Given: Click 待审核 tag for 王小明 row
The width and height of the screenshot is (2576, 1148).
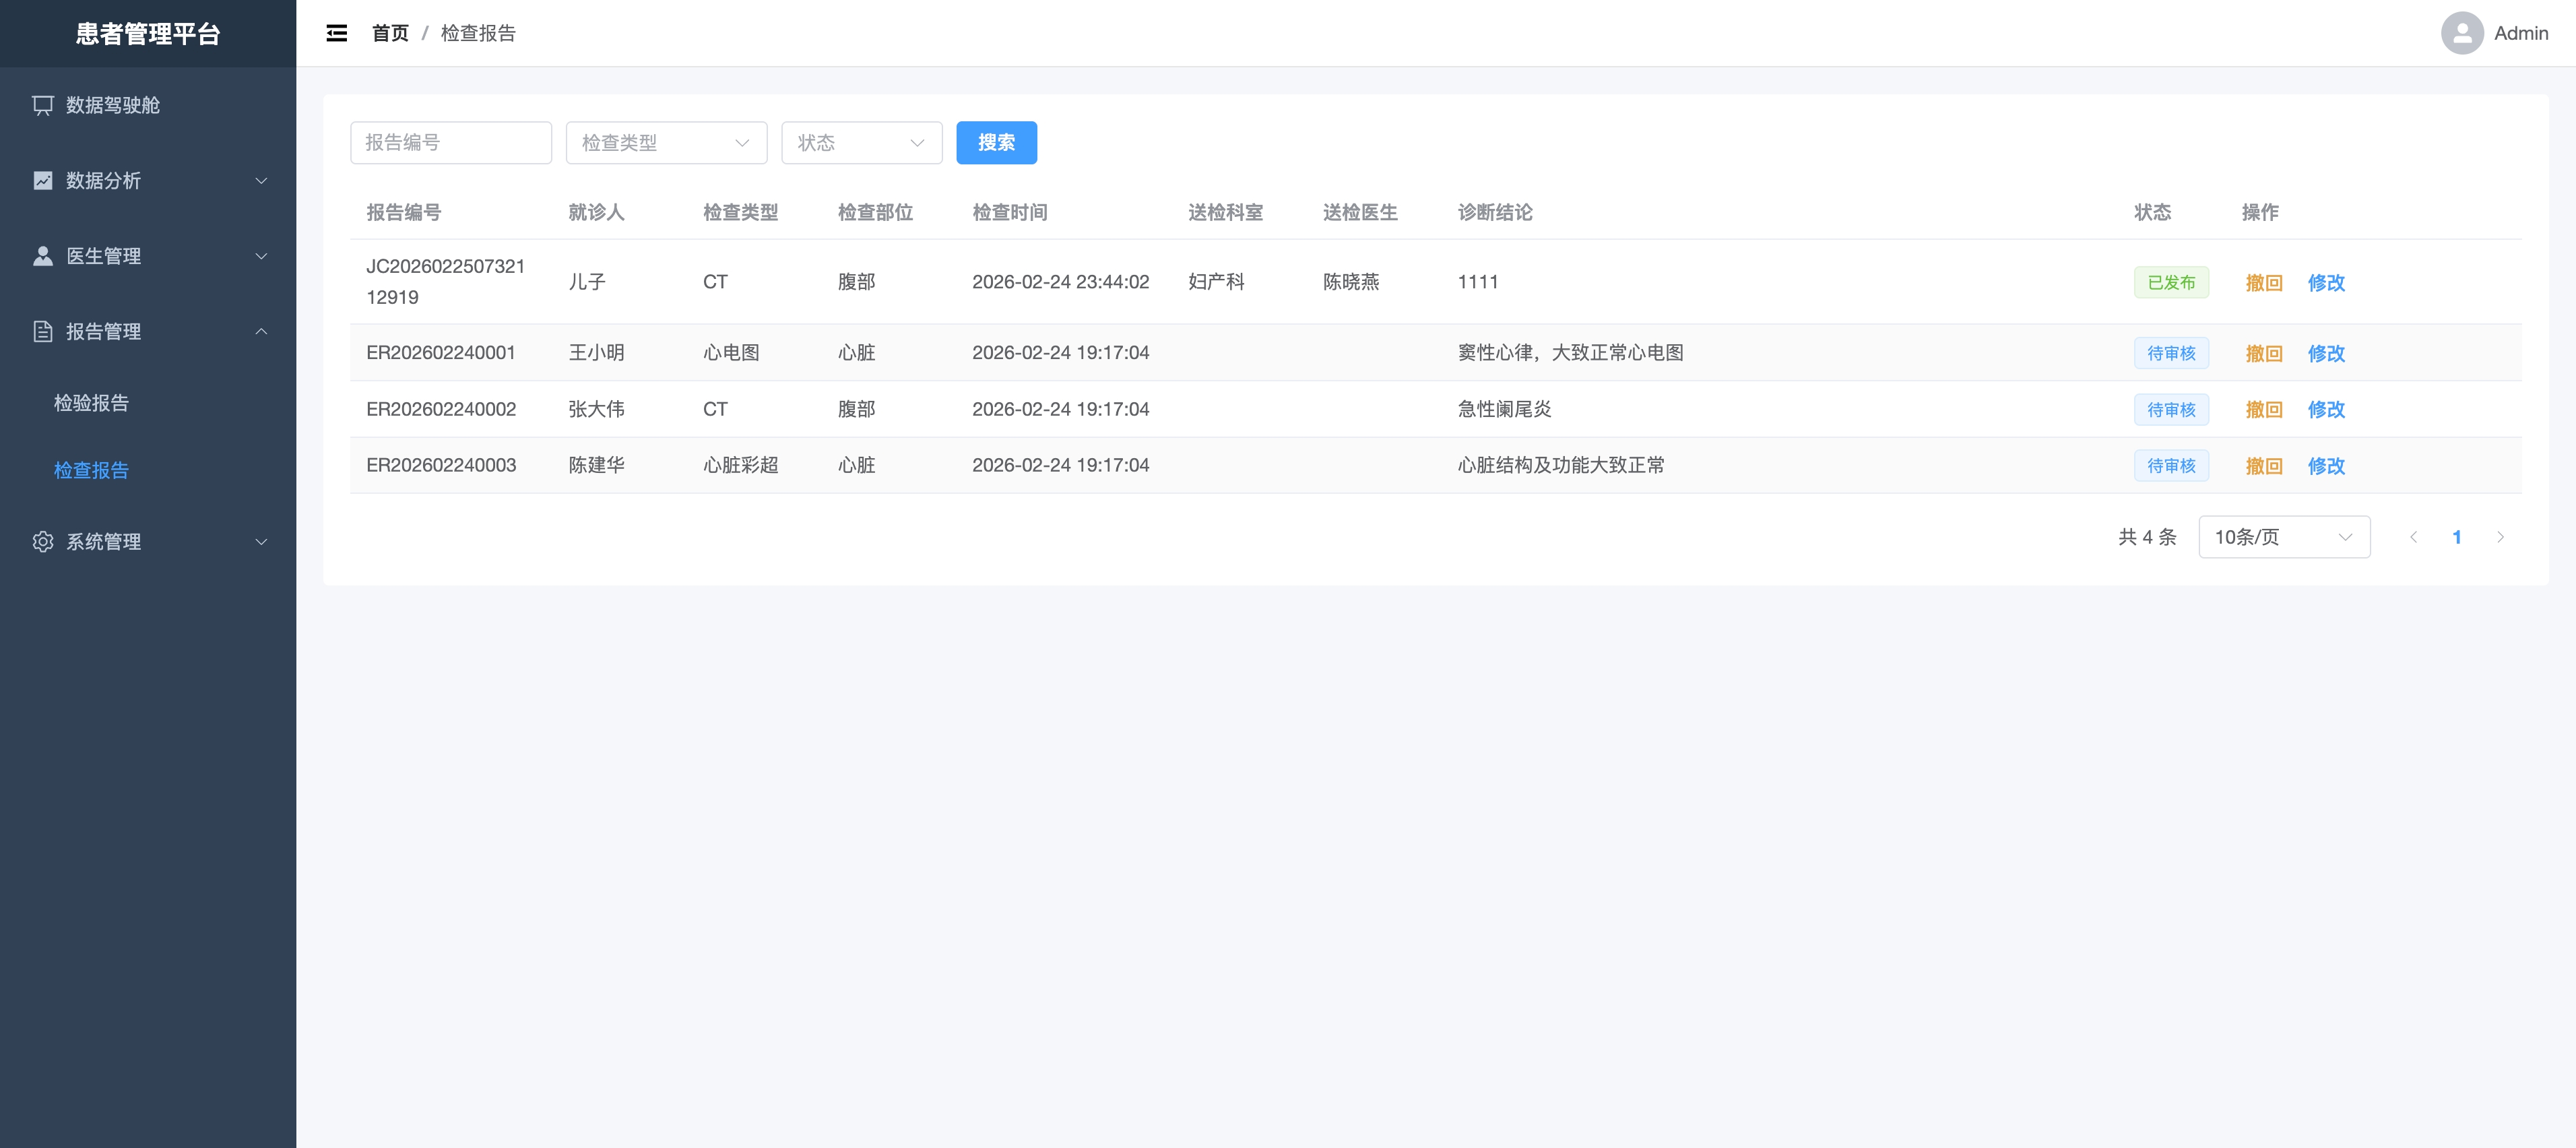Looking at the screenshot, I should [x=2171, y=353].
